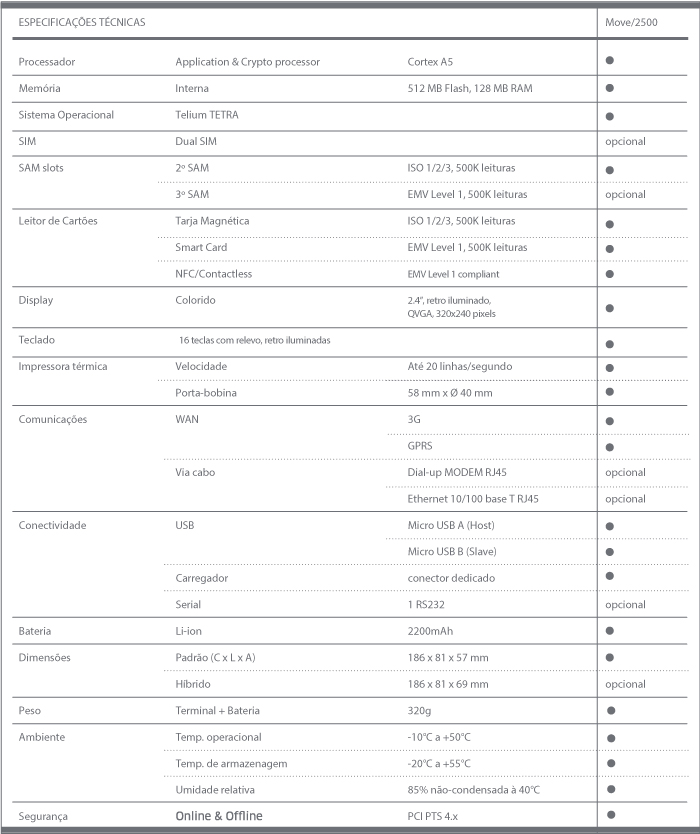Click the dot next to 512 MB Flash memory
The height and width of the screenshot is (834, 700).
click(610, 88)
